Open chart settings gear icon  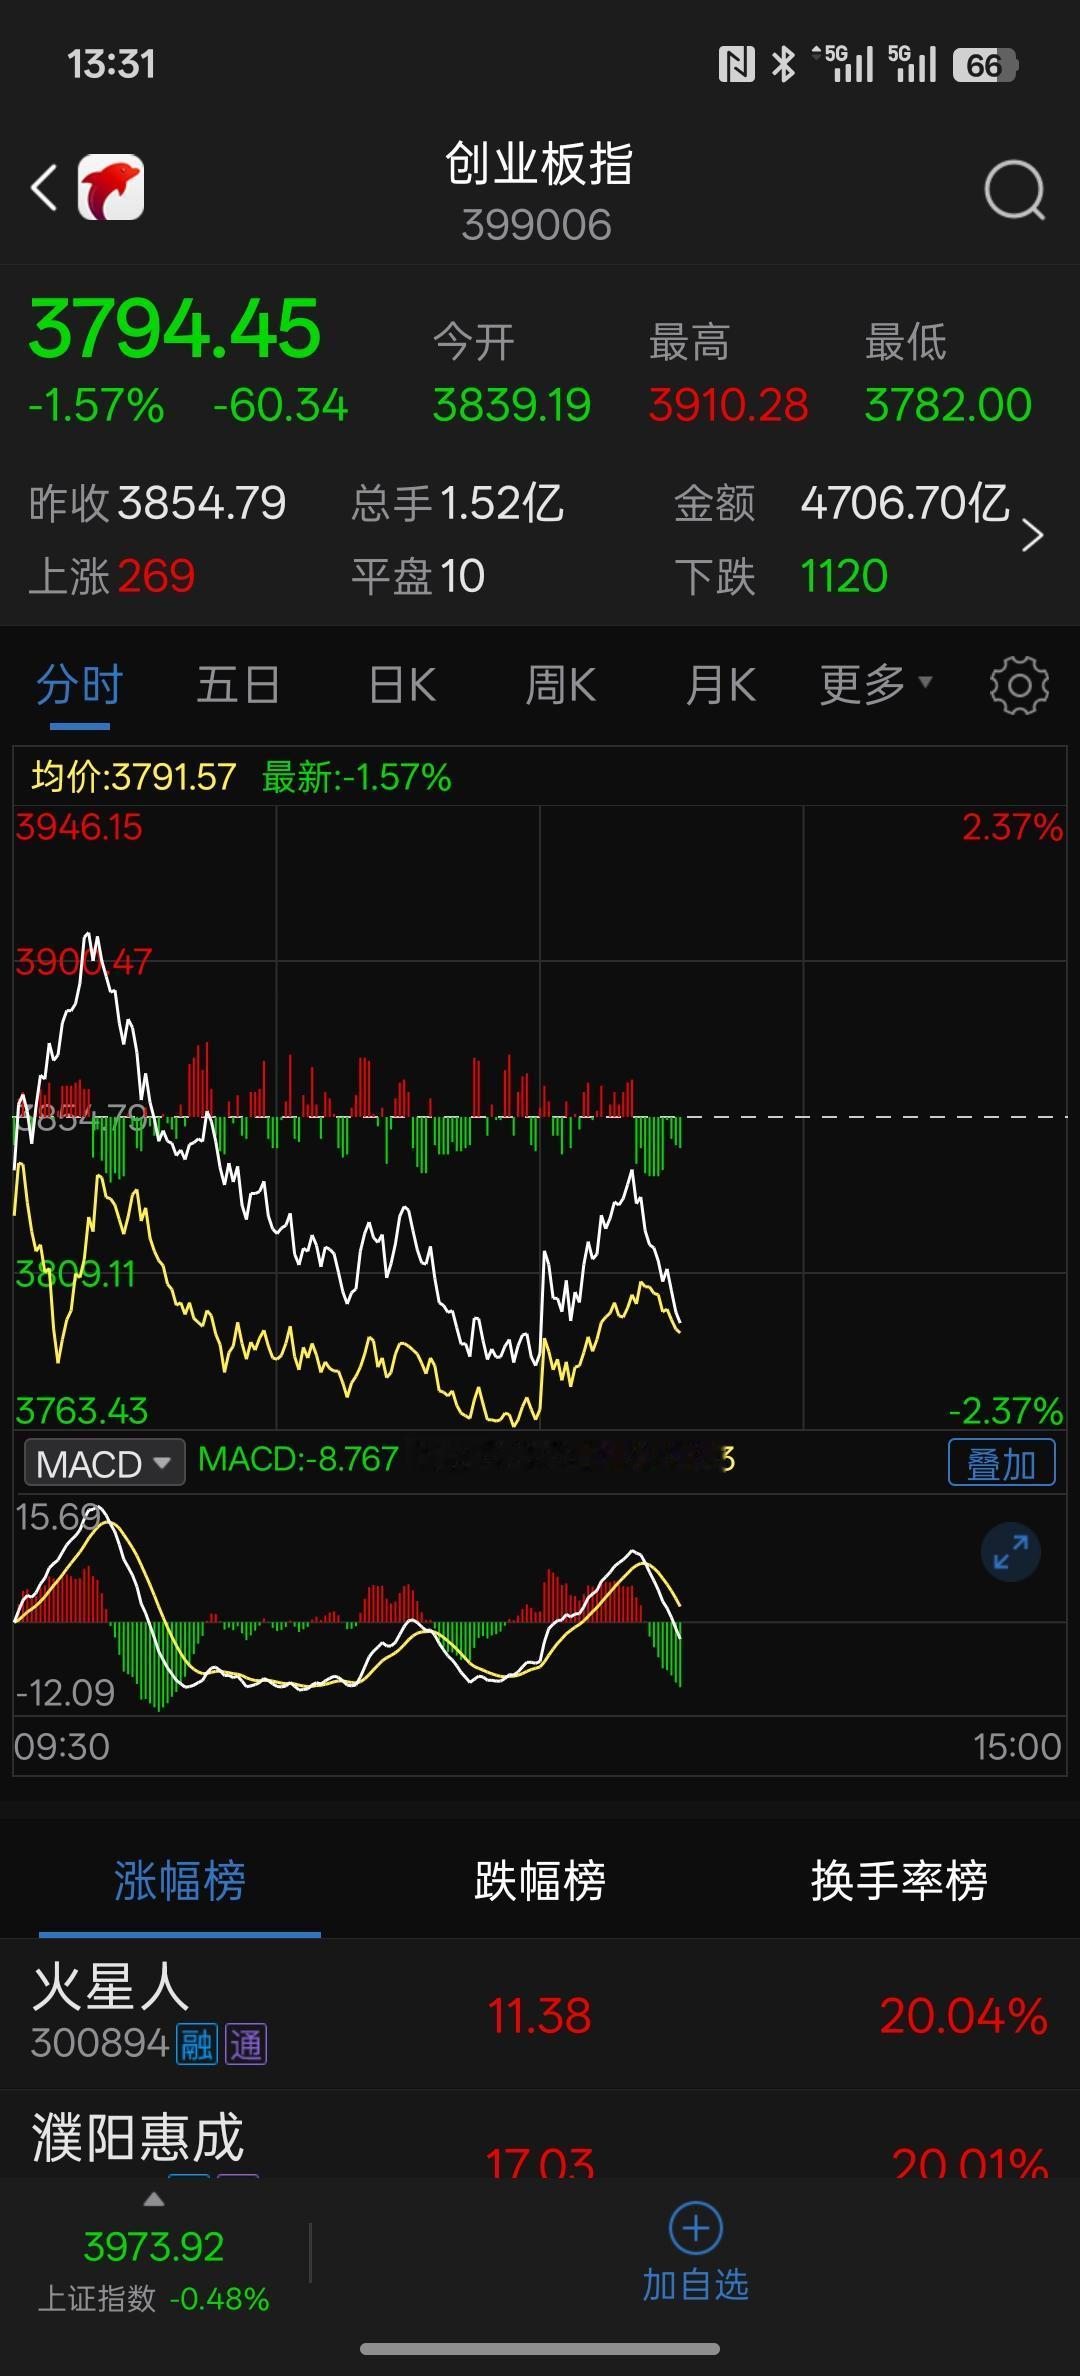tap(1019, 686)
